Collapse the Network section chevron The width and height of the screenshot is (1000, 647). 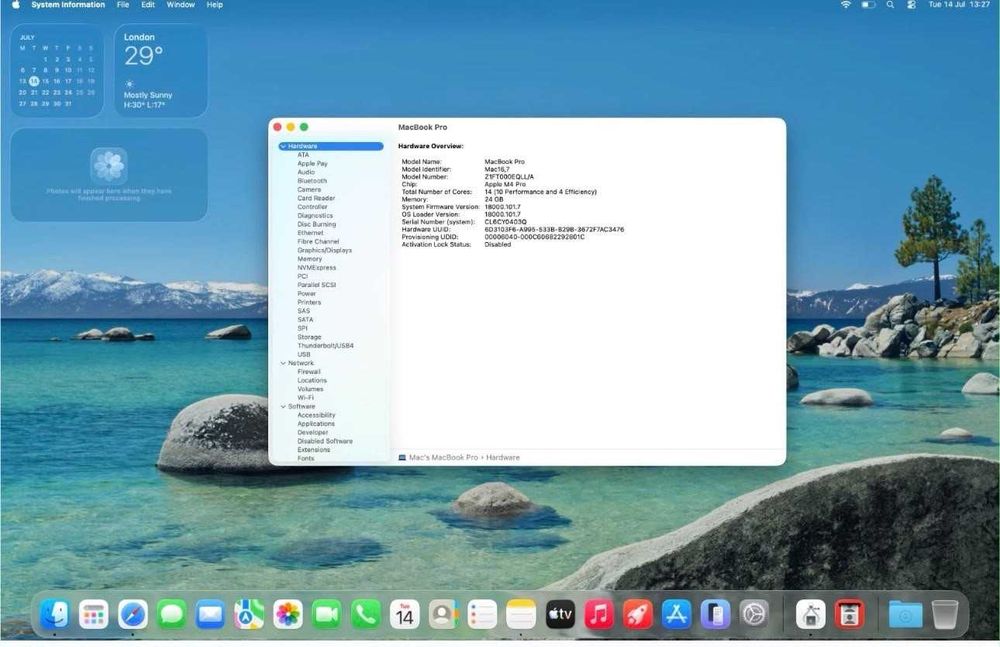tap(283, 363)
